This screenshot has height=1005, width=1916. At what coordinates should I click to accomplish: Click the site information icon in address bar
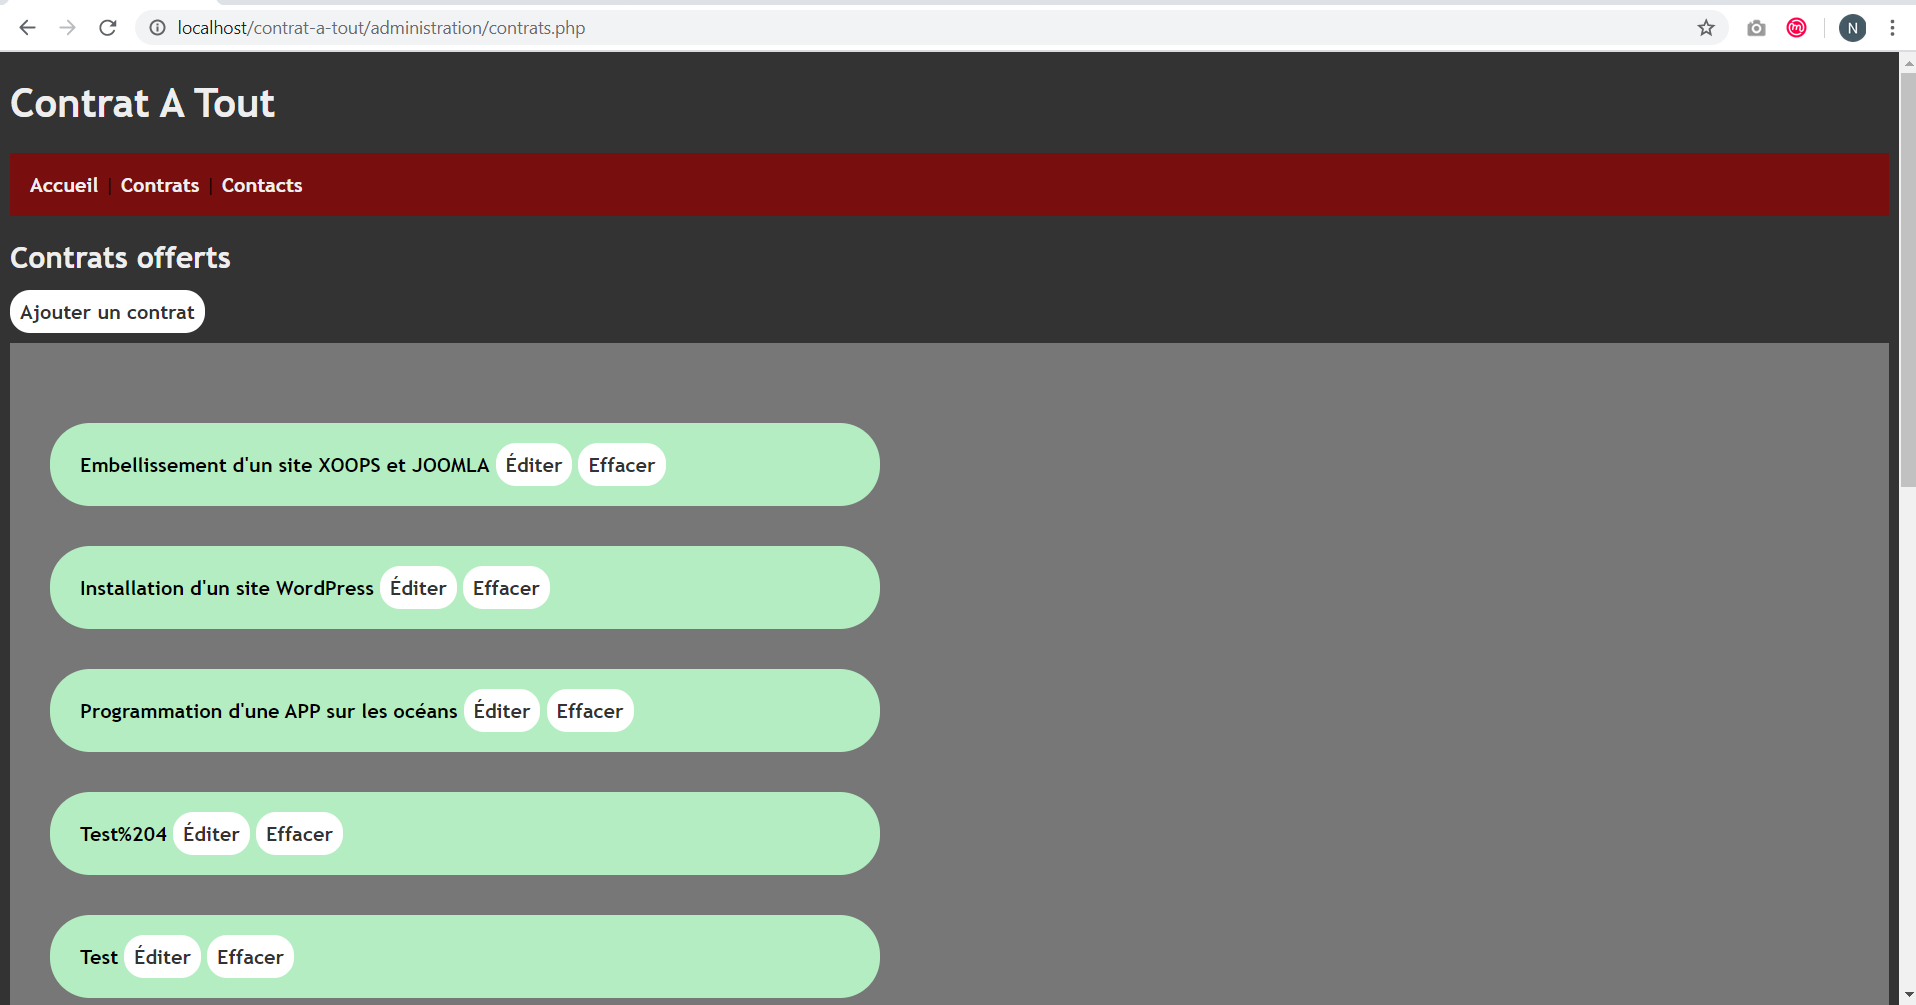click(157, 28)
